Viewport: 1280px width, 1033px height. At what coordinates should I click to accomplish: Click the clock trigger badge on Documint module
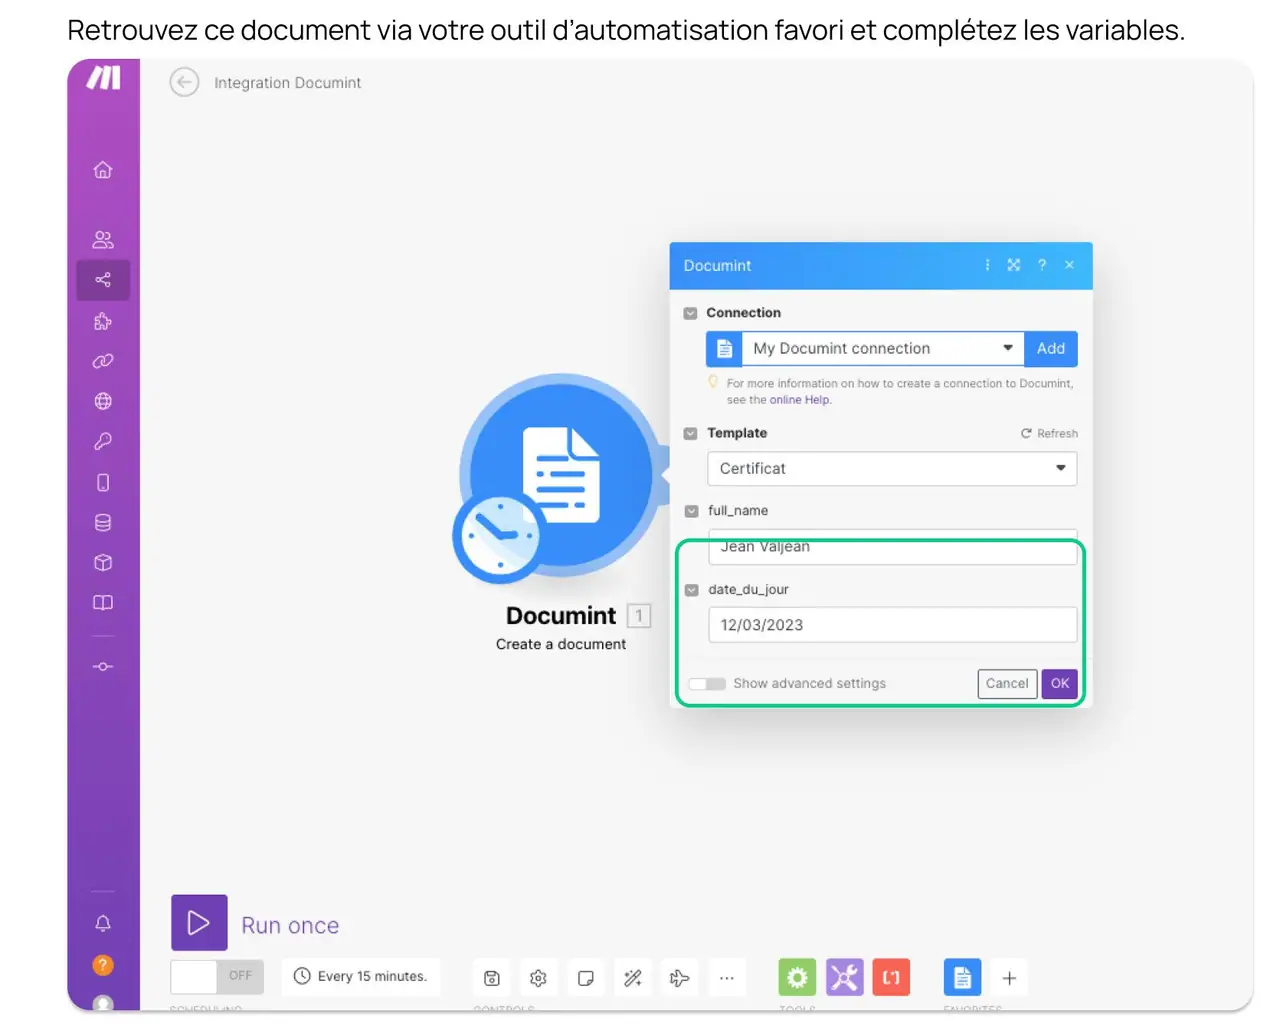pos(498,536)
